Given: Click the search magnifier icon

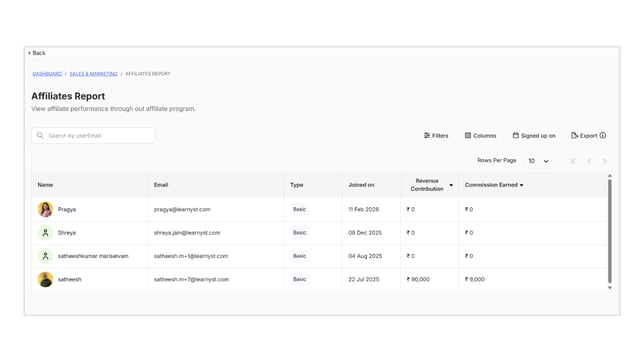Looking at the screenshot, I should 40,135.
